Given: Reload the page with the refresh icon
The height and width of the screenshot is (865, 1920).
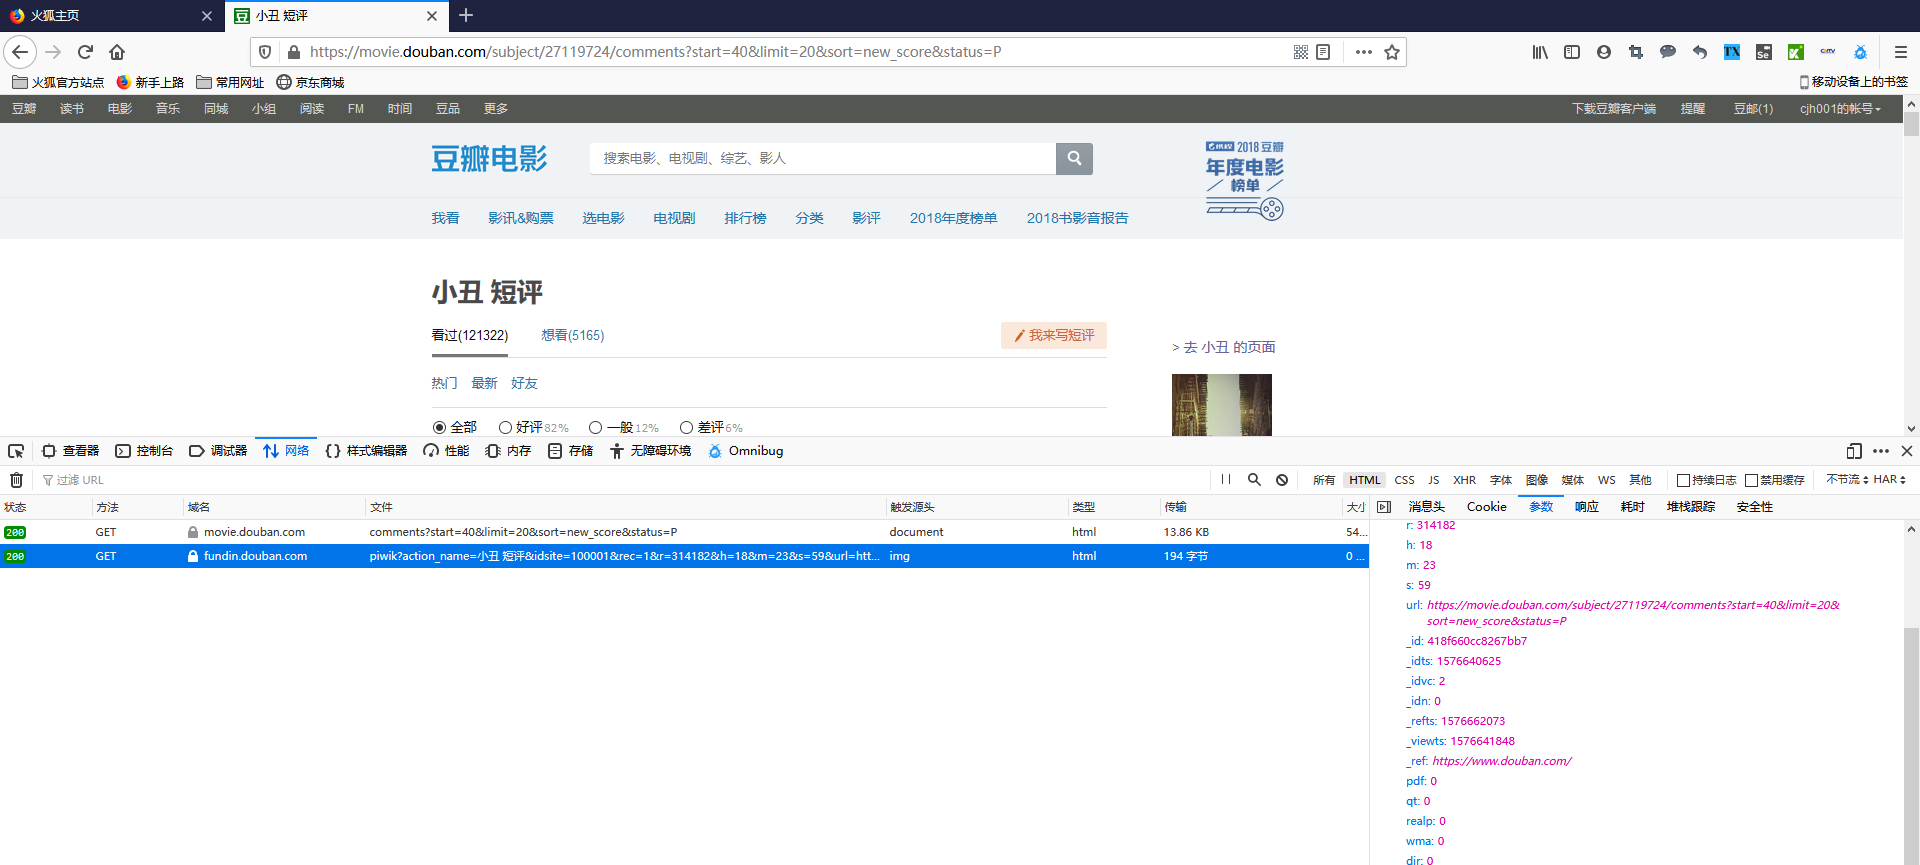Looking at the screenshot, I should coord(86,52).
